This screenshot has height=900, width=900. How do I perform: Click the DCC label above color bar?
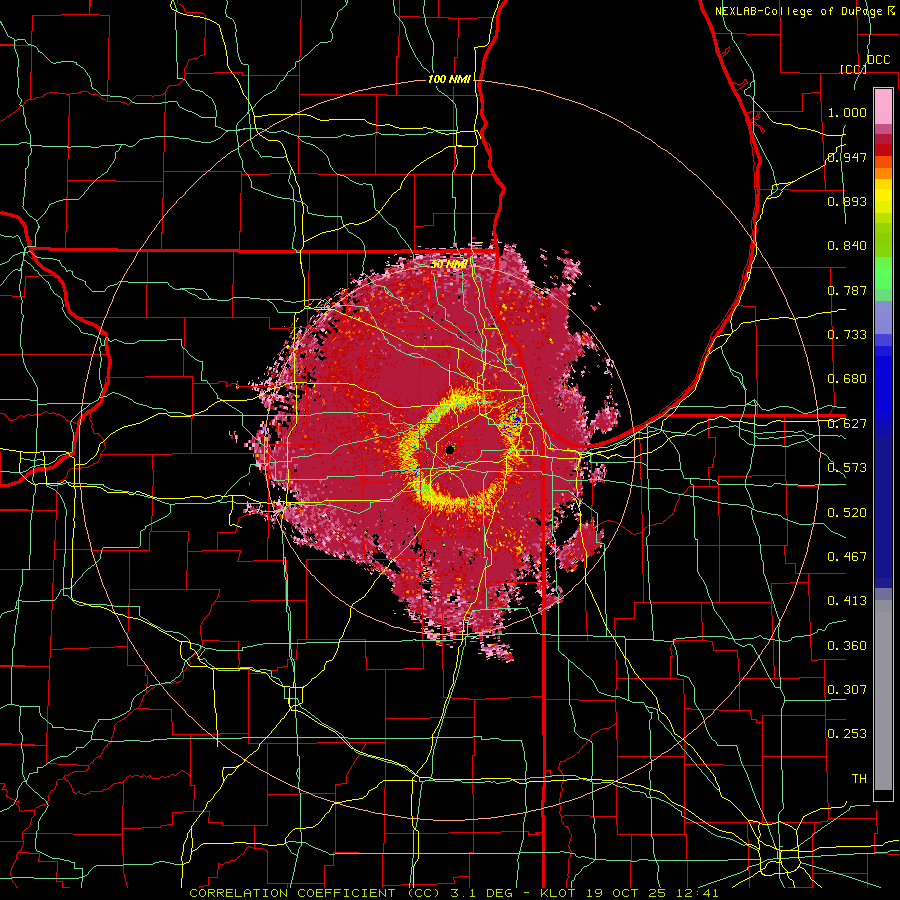point(879,60)
